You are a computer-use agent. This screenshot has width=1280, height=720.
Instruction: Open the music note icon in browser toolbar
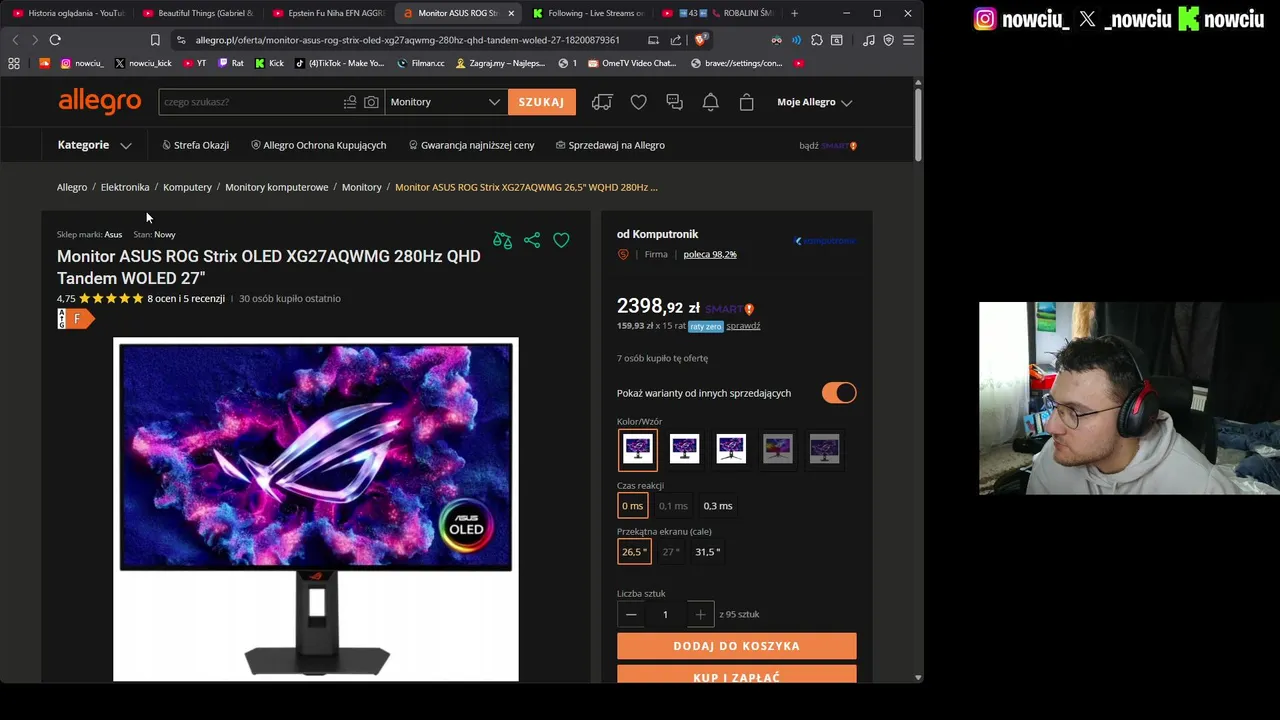pyautogui.click(x=868, y=40)
